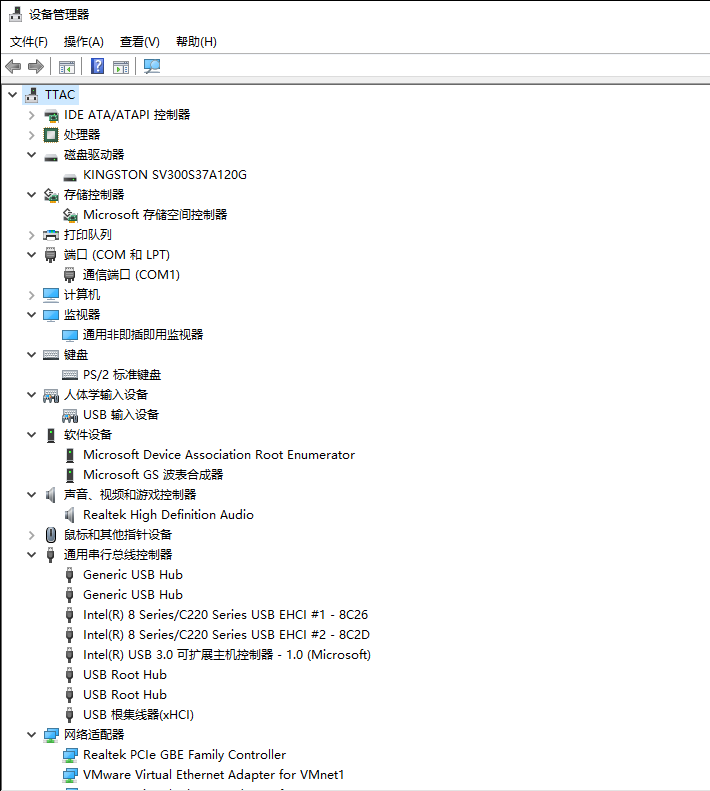Select the USB 输入设备 text
This screenshot has width=710, height=791.
121,415
